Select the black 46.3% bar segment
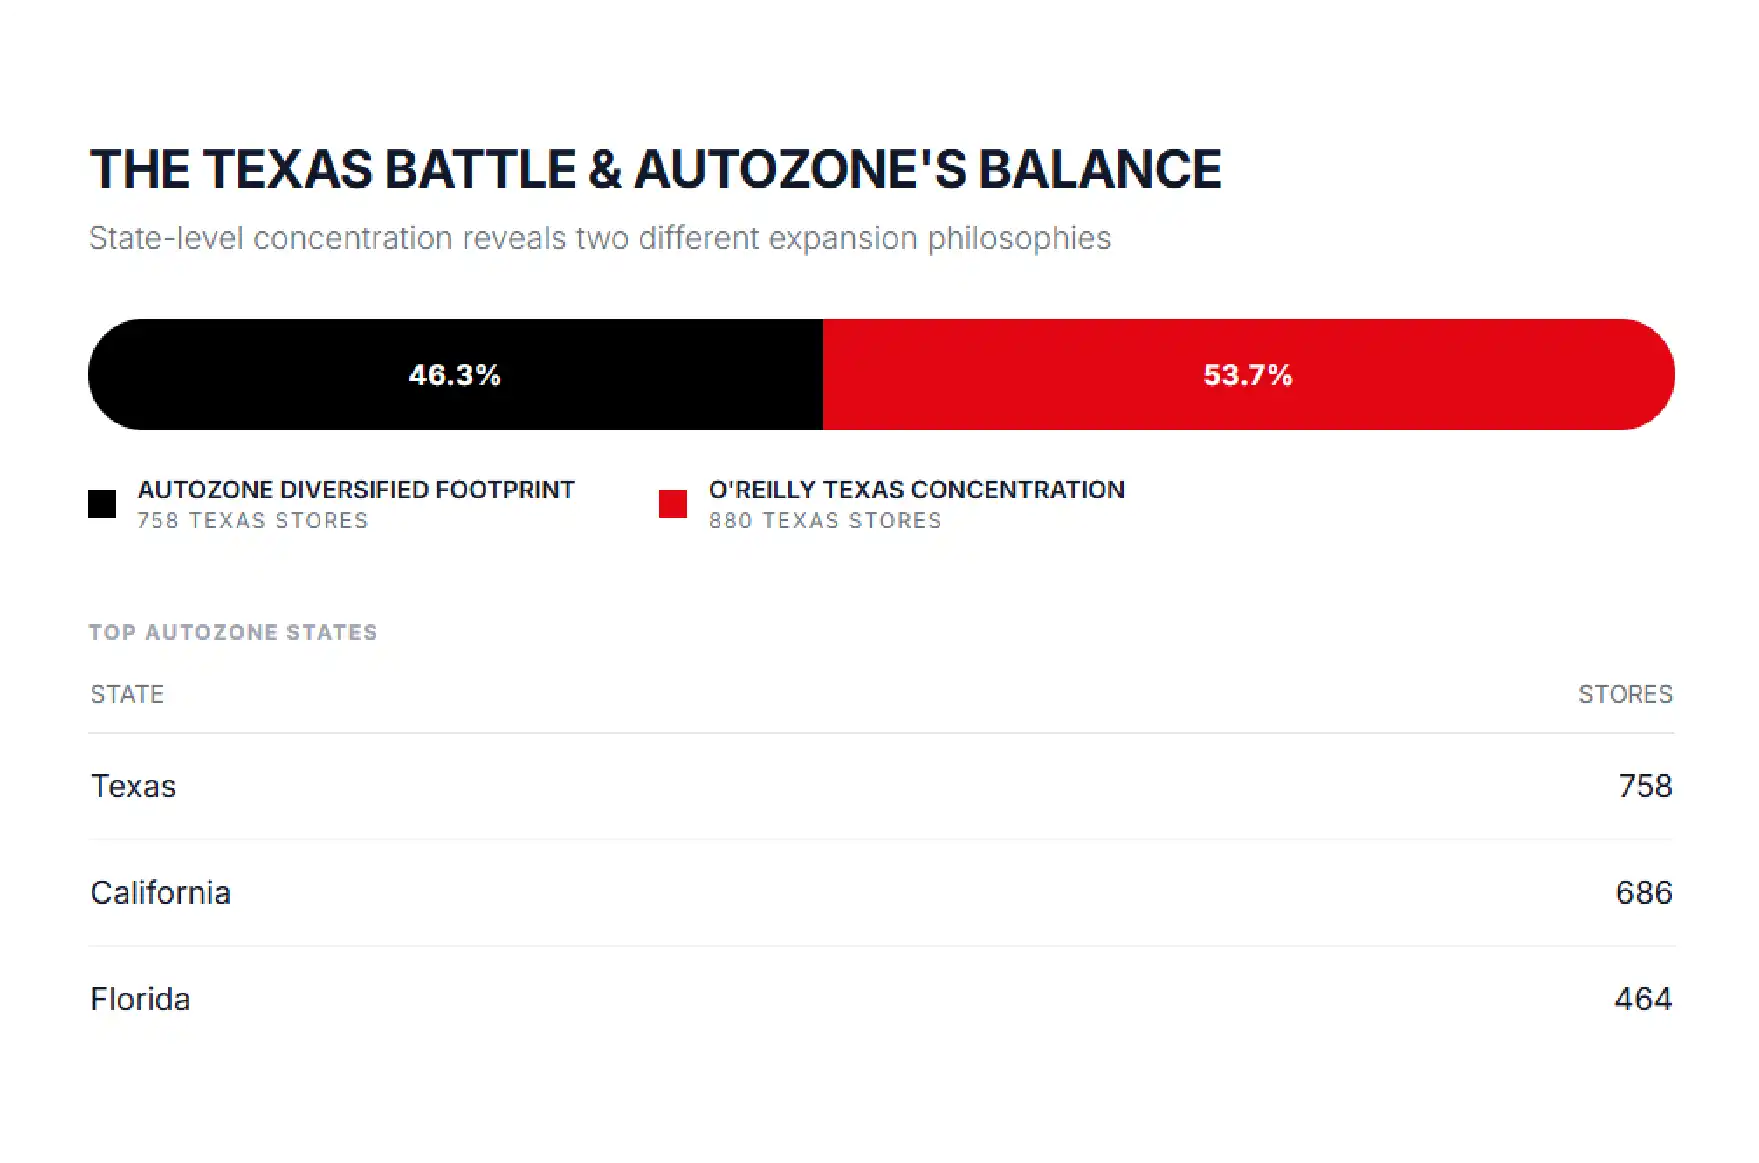Image resolution: width=1759 pixels, height=1163 pixels. click(455, 375)
